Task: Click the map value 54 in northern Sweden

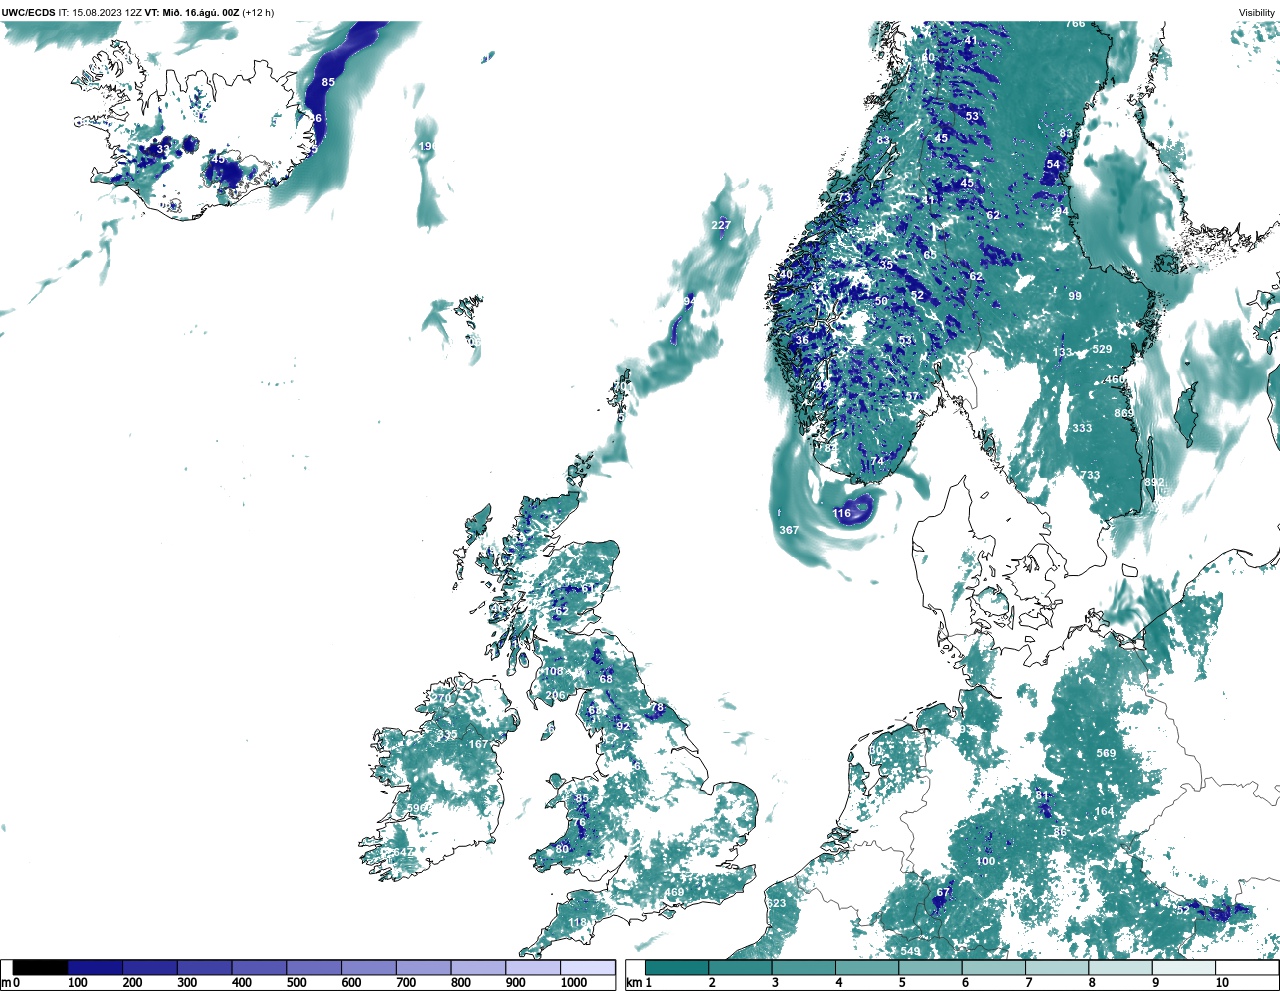Action: point(1053,164)
